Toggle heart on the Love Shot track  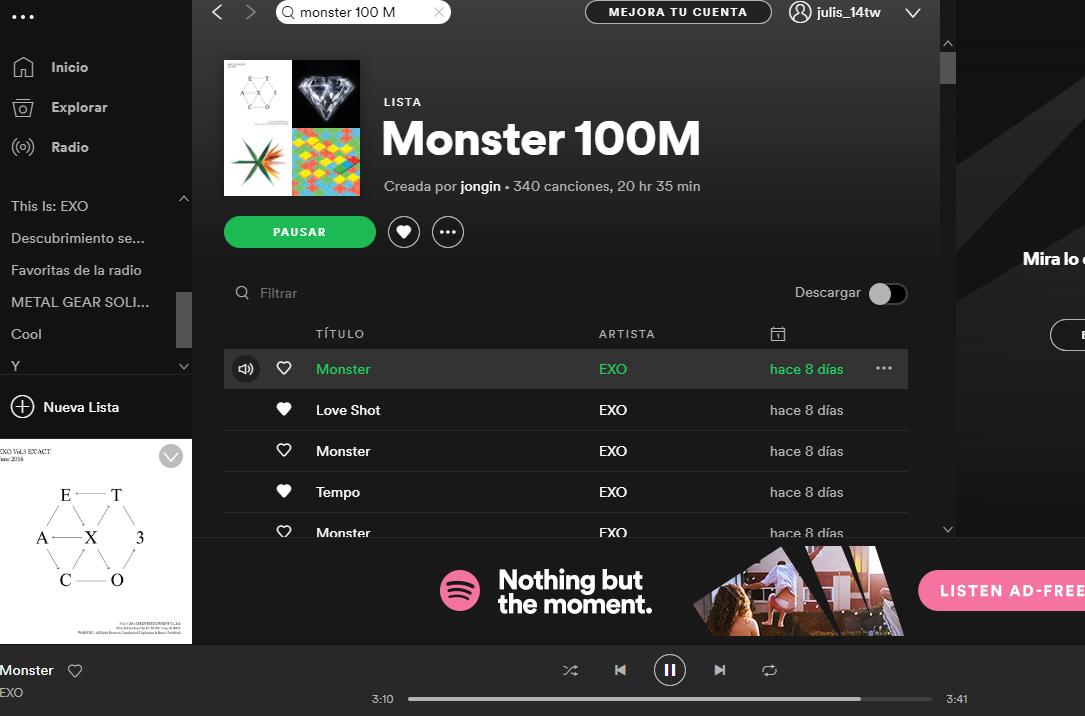[284, 409]
